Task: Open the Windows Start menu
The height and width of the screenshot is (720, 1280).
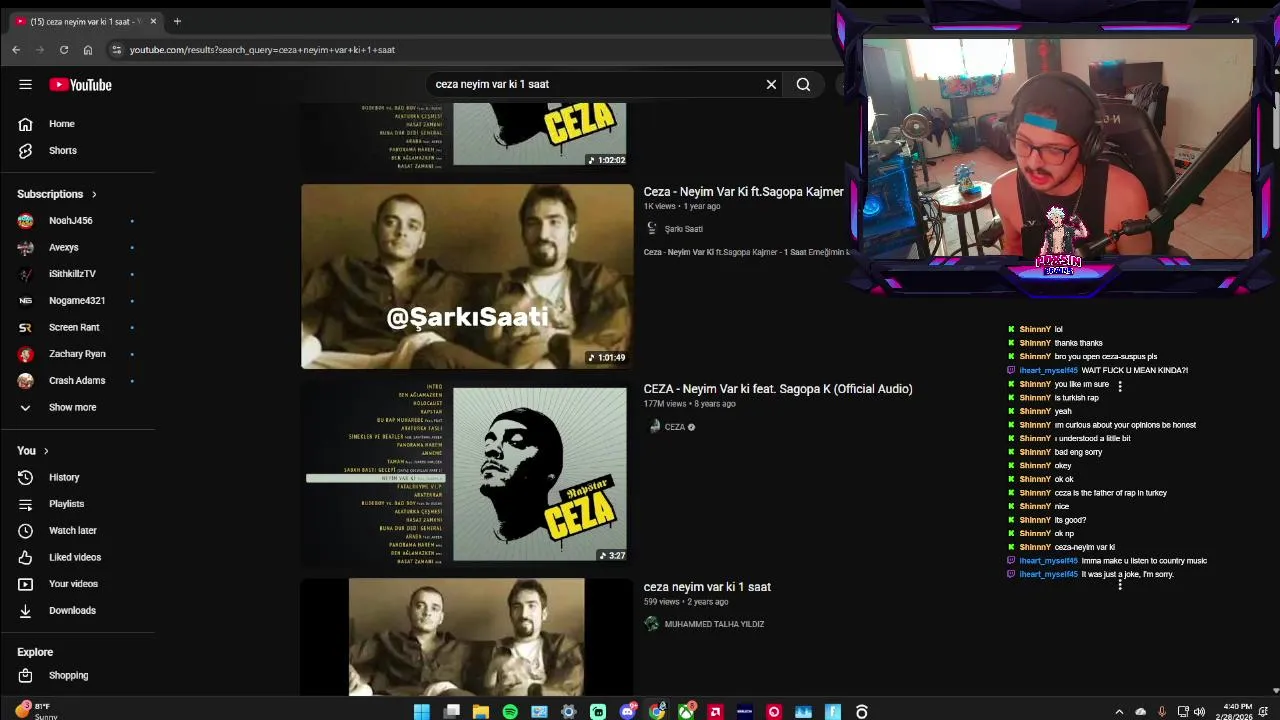Action: (x=422, y=712)
